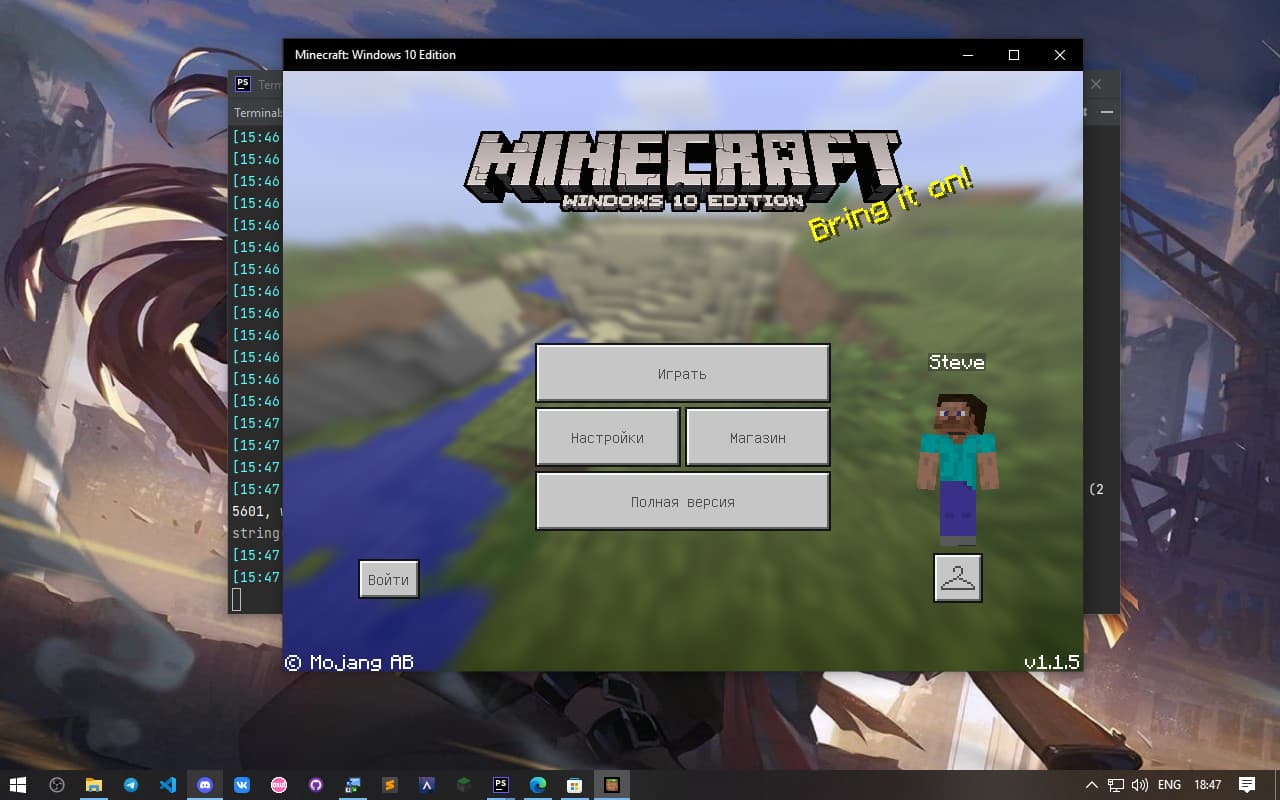This screenshot has height=800, width=1280.
Task: Launch OBS Studio from the taskbar
Action: [57, 785]
